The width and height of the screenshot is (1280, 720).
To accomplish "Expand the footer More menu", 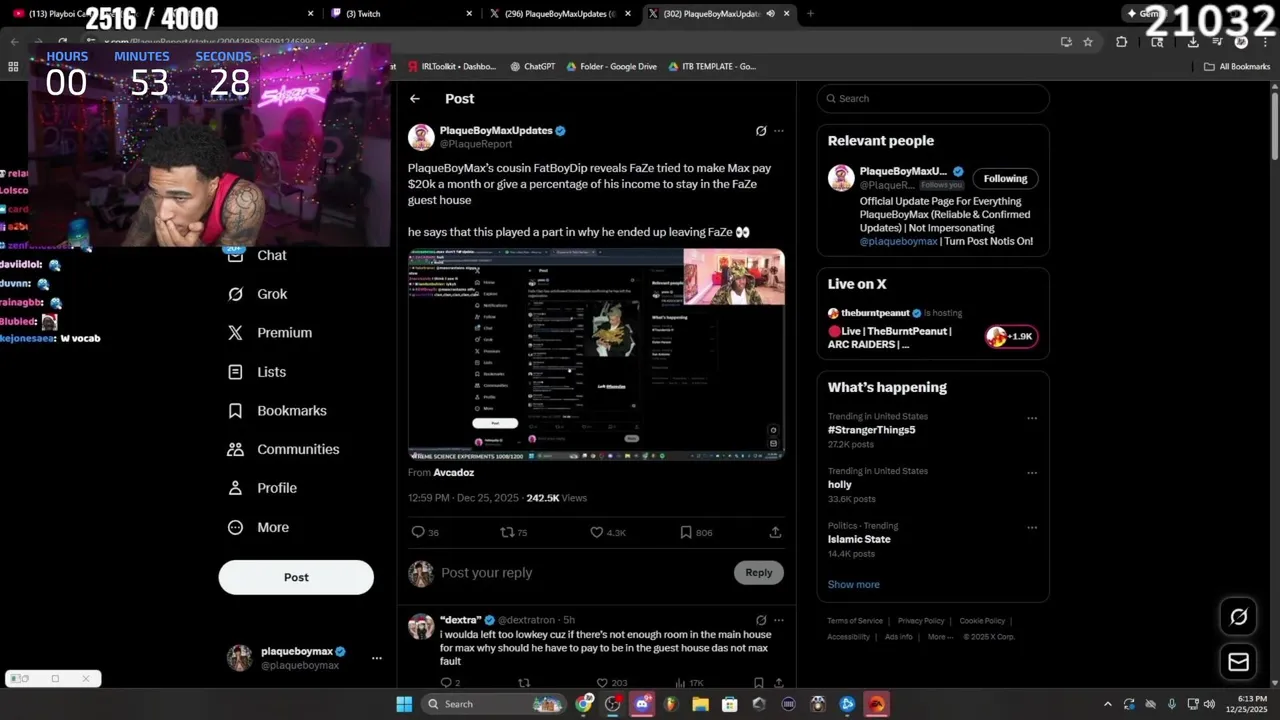I will (939, 637).
